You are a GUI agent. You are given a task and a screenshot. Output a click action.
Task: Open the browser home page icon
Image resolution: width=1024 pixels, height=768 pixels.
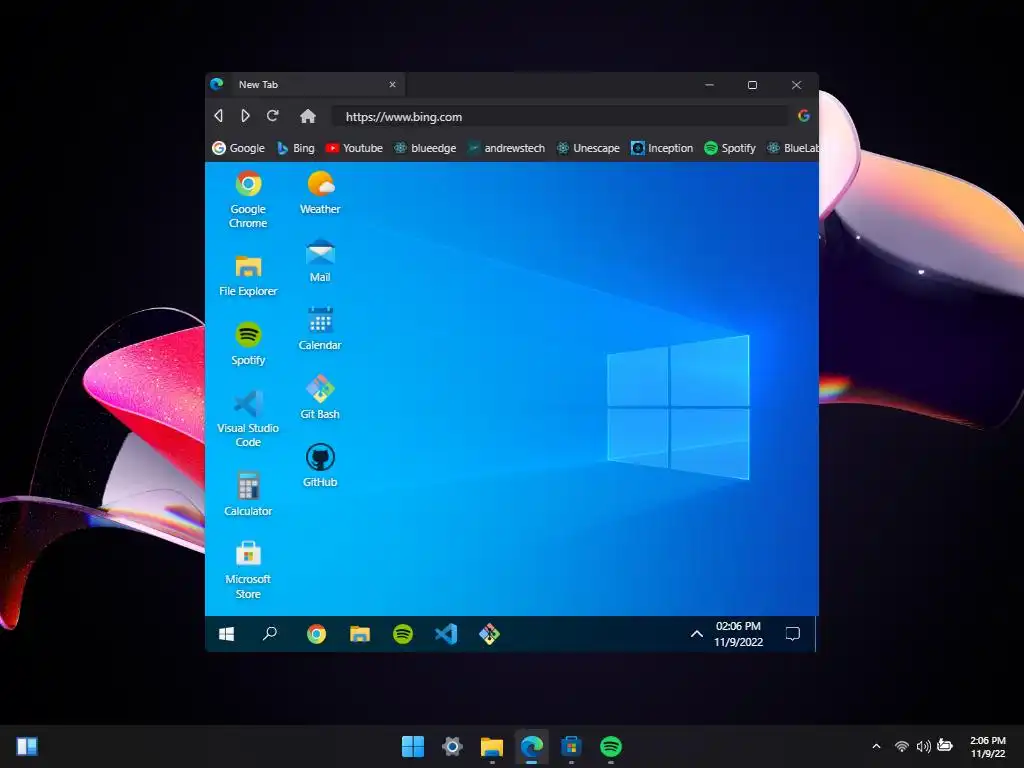(308, 116)
